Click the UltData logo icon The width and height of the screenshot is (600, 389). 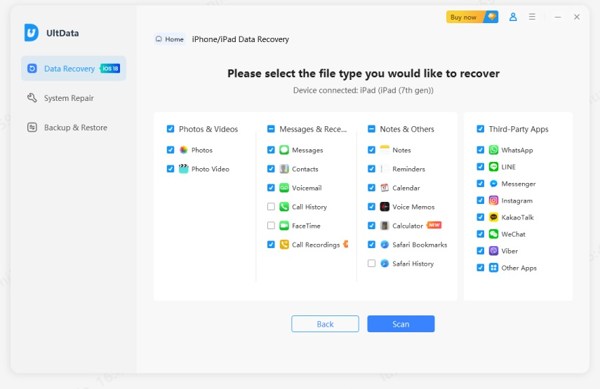pos(31,33)
